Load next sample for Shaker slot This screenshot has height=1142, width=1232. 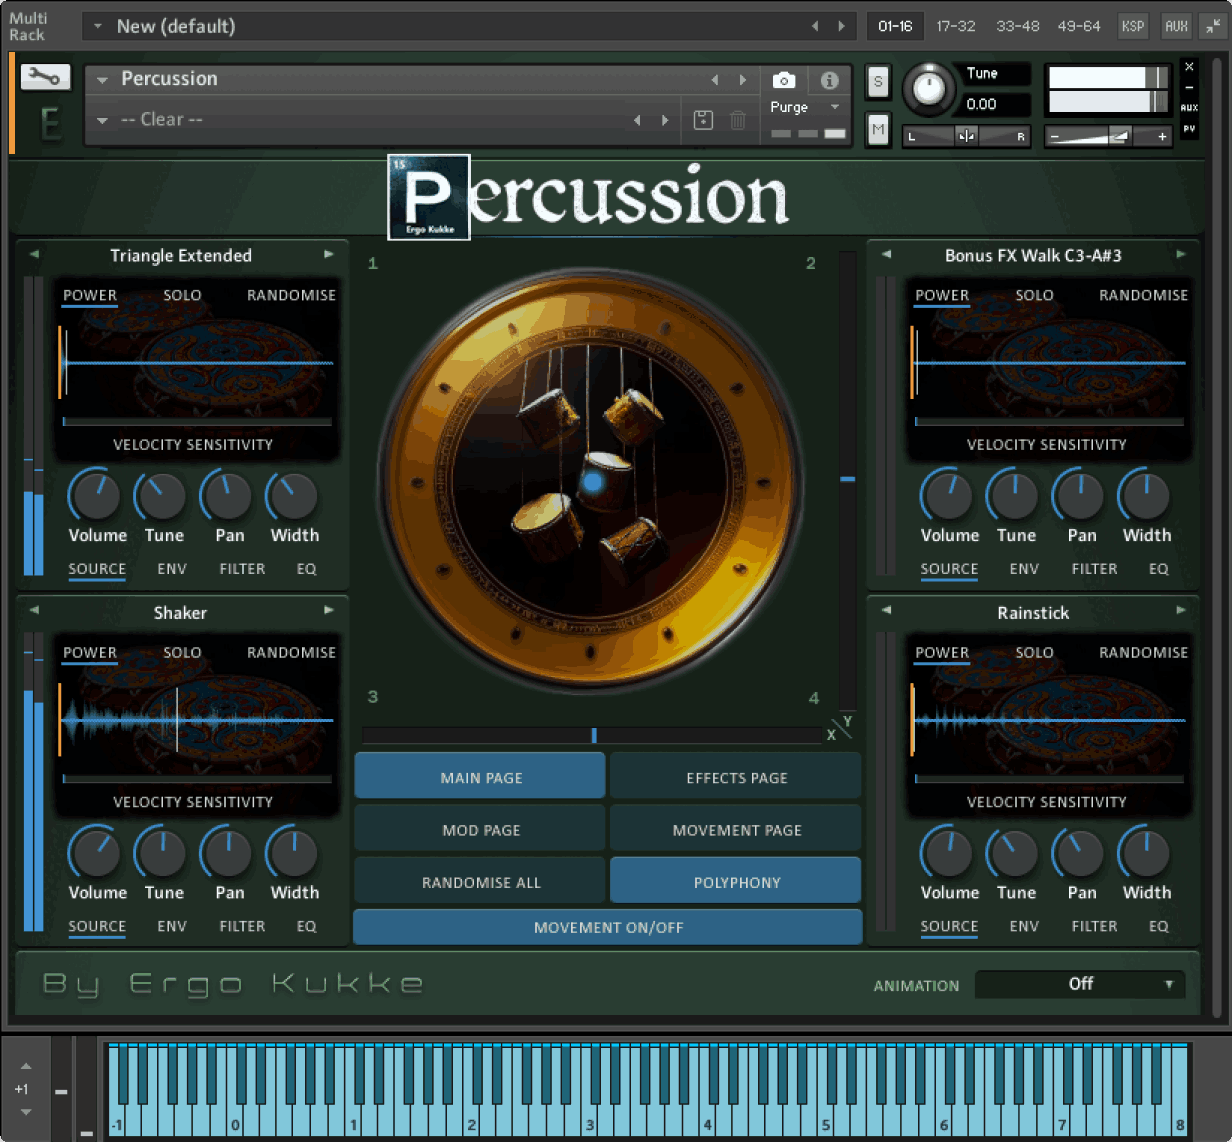pos(329,610)
